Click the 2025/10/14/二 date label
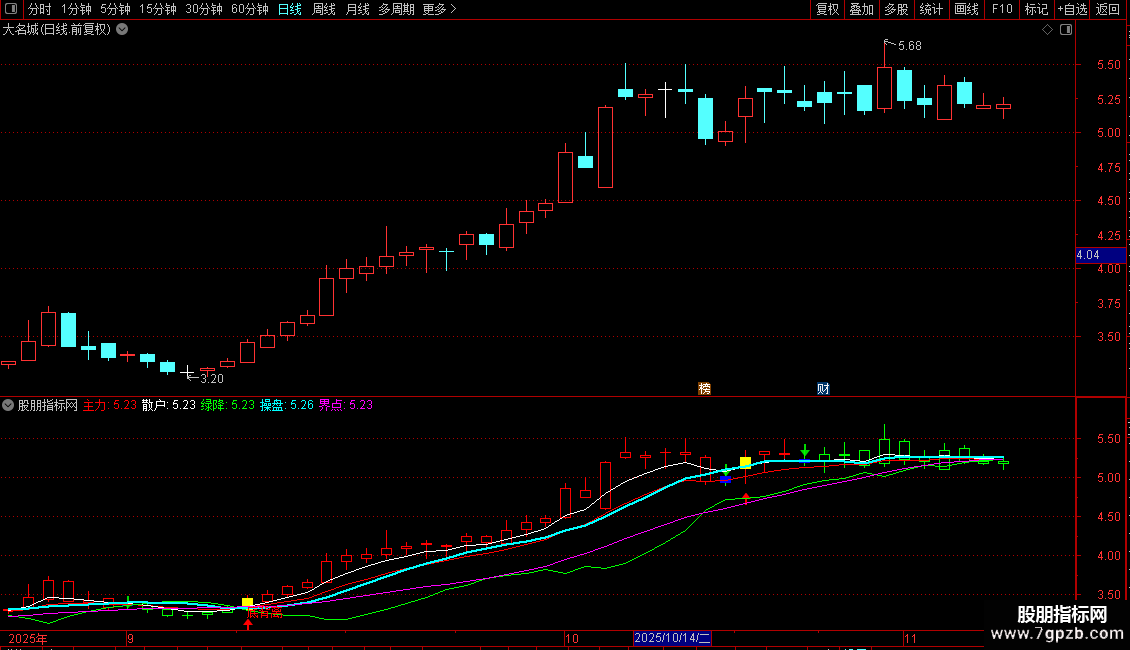 pos(672,638)
